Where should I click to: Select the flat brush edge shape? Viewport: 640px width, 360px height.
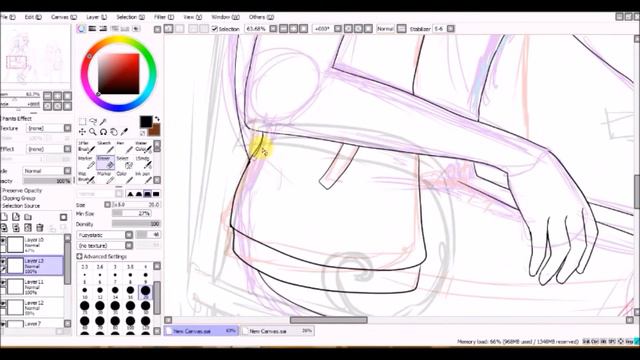click(x=156, y=194)
